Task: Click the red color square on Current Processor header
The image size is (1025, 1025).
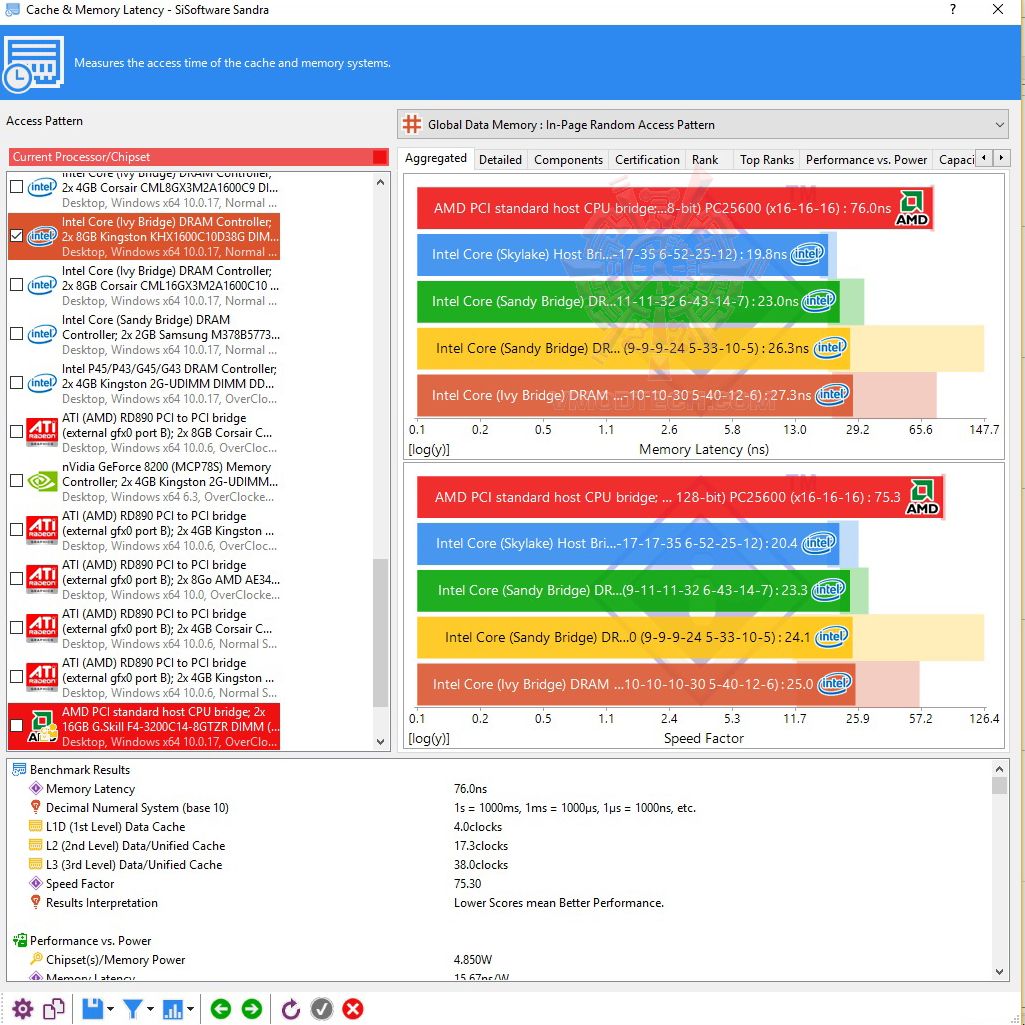Action: click(380, 157)
